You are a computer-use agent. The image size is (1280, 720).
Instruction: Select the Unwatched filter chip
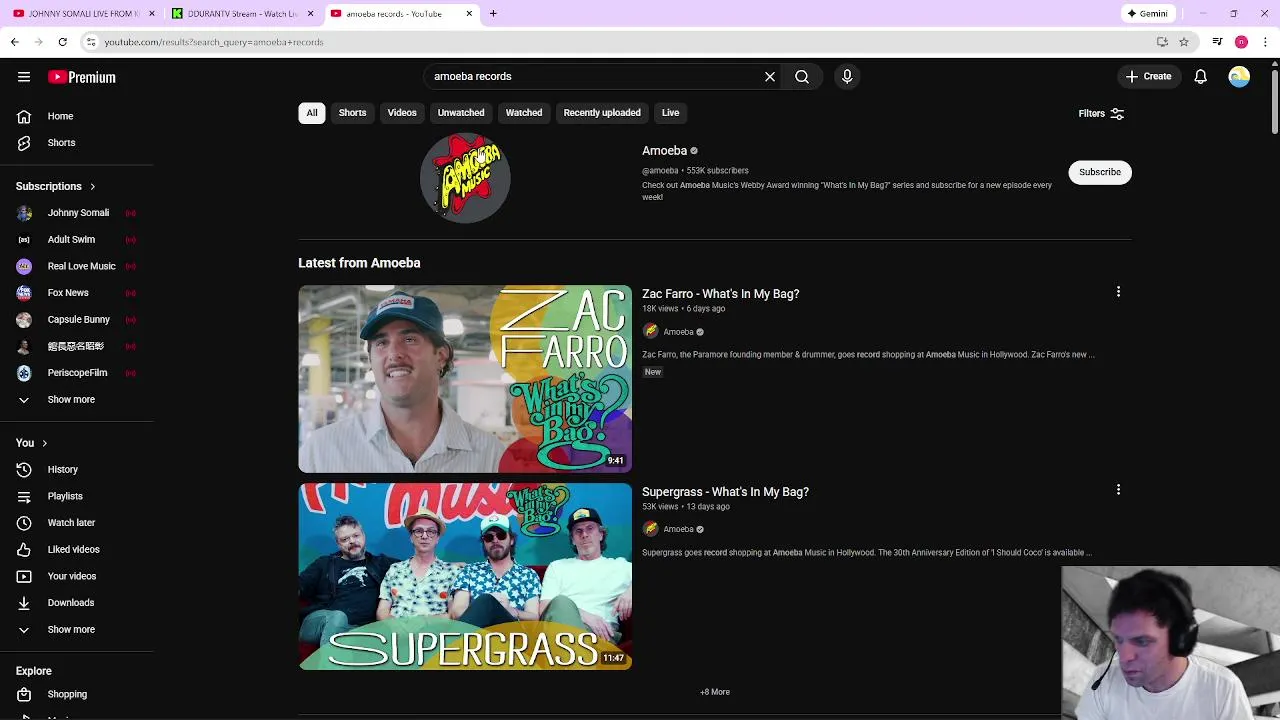click(461, 113)
